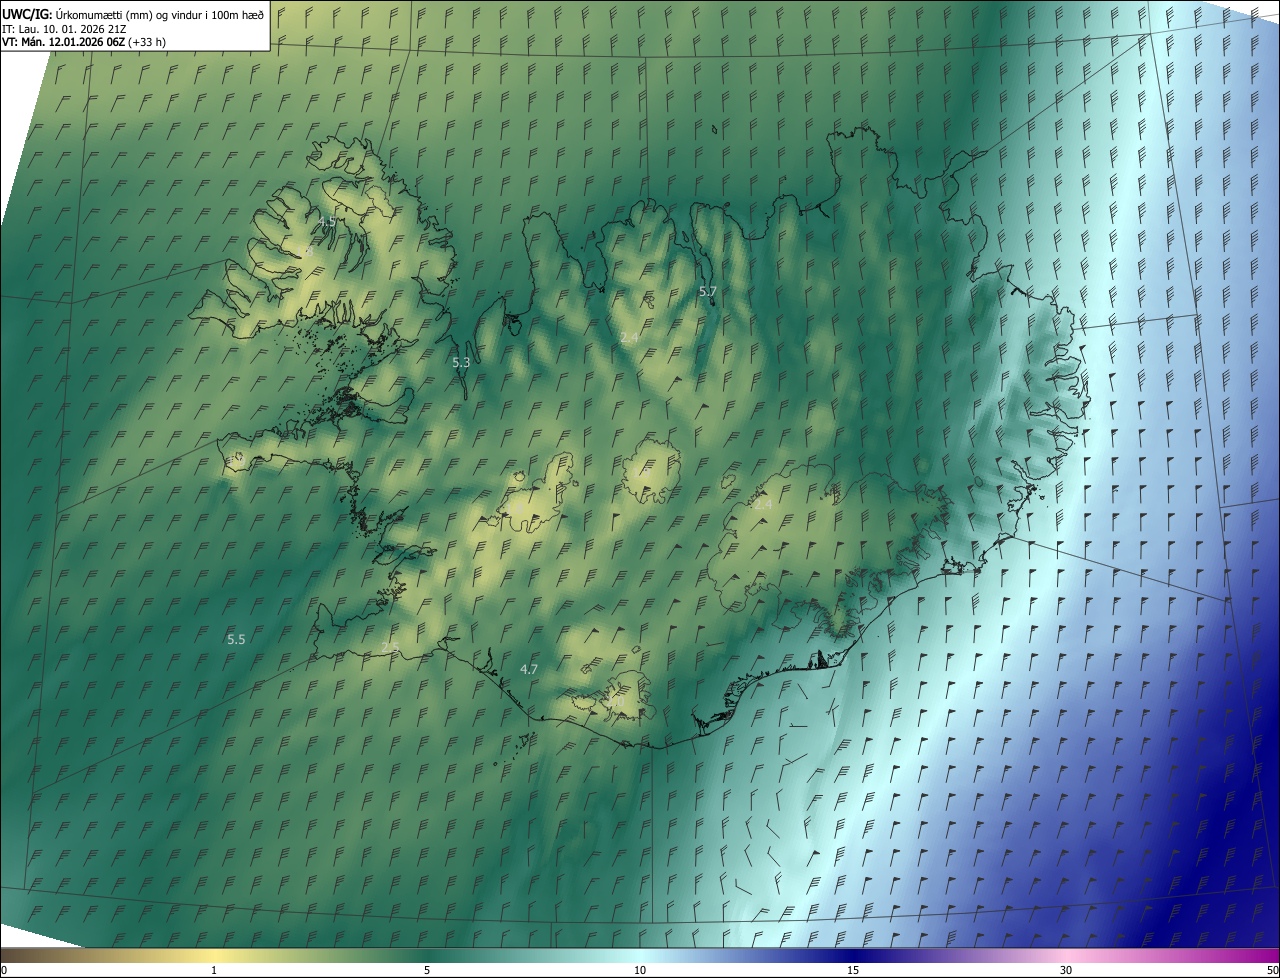Click the initial time 'Lau. 10. 01. 2026 21Z'

[75, 28]
